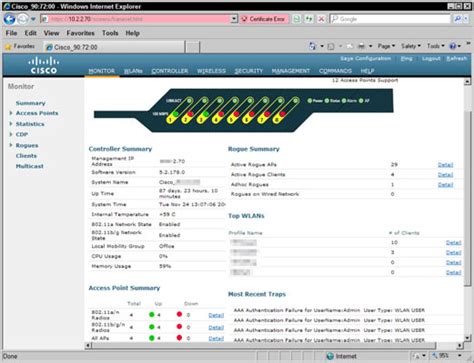Click the Cisco logo
The height and width of the screenshot is (363, 474).
[44, 65]
